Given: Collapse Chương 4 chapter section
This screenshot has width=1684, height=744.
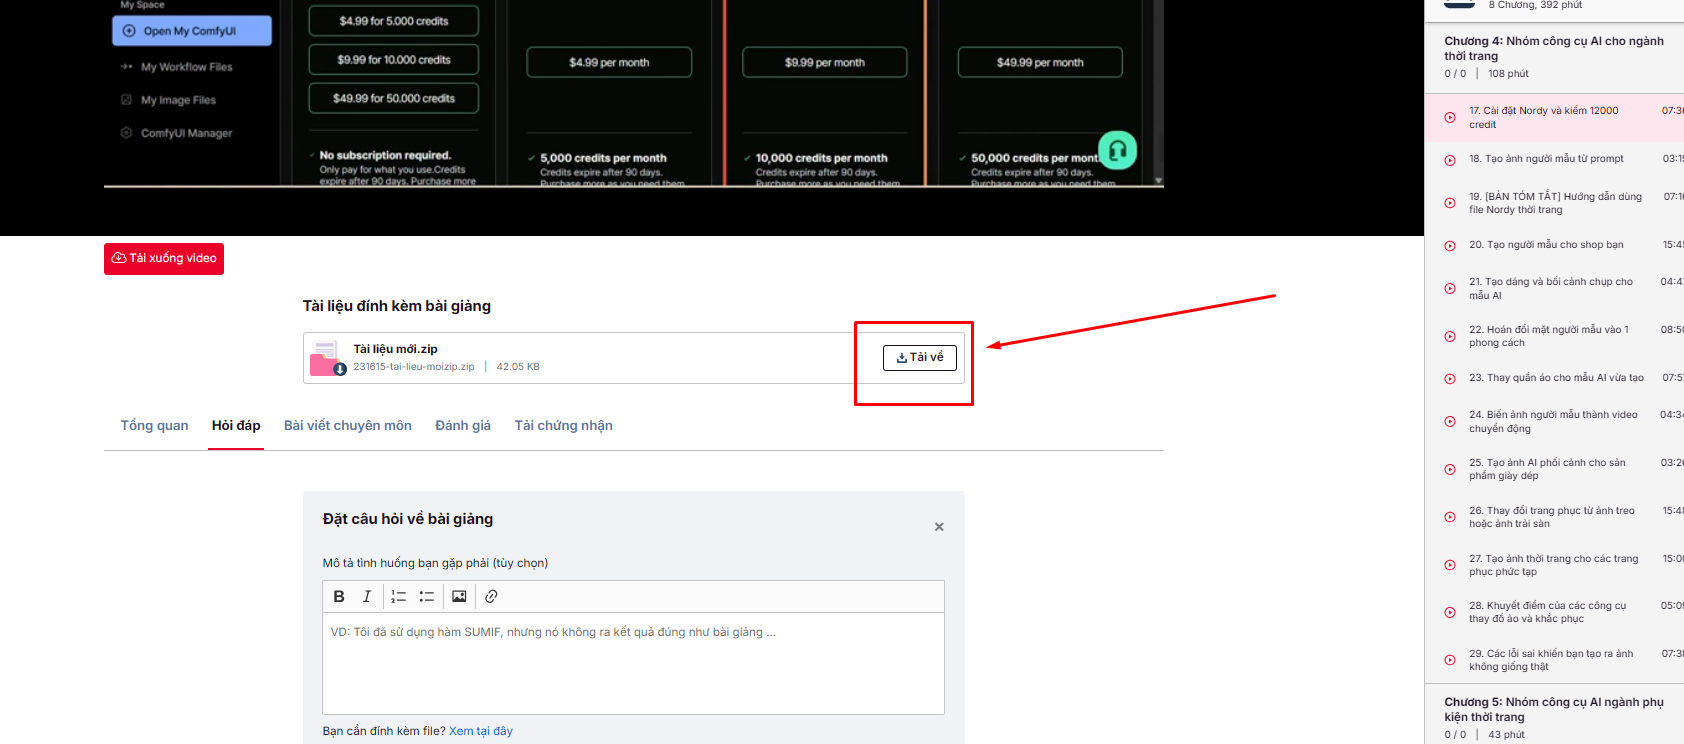Looking at the screenshot, I should [x=1554, y=57].
